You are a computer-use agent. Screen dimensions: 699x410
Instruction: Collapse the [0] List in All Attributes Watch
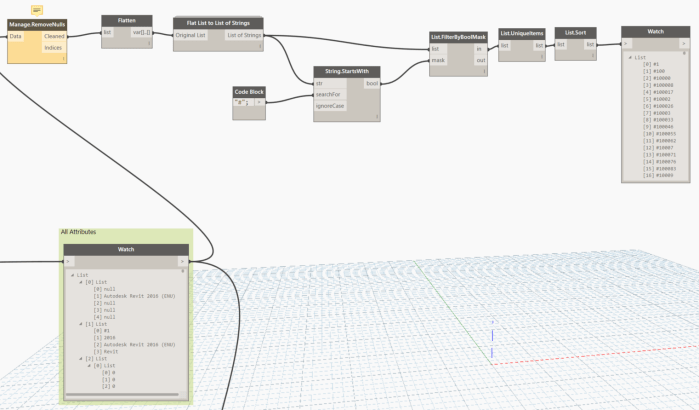[79, 282]
